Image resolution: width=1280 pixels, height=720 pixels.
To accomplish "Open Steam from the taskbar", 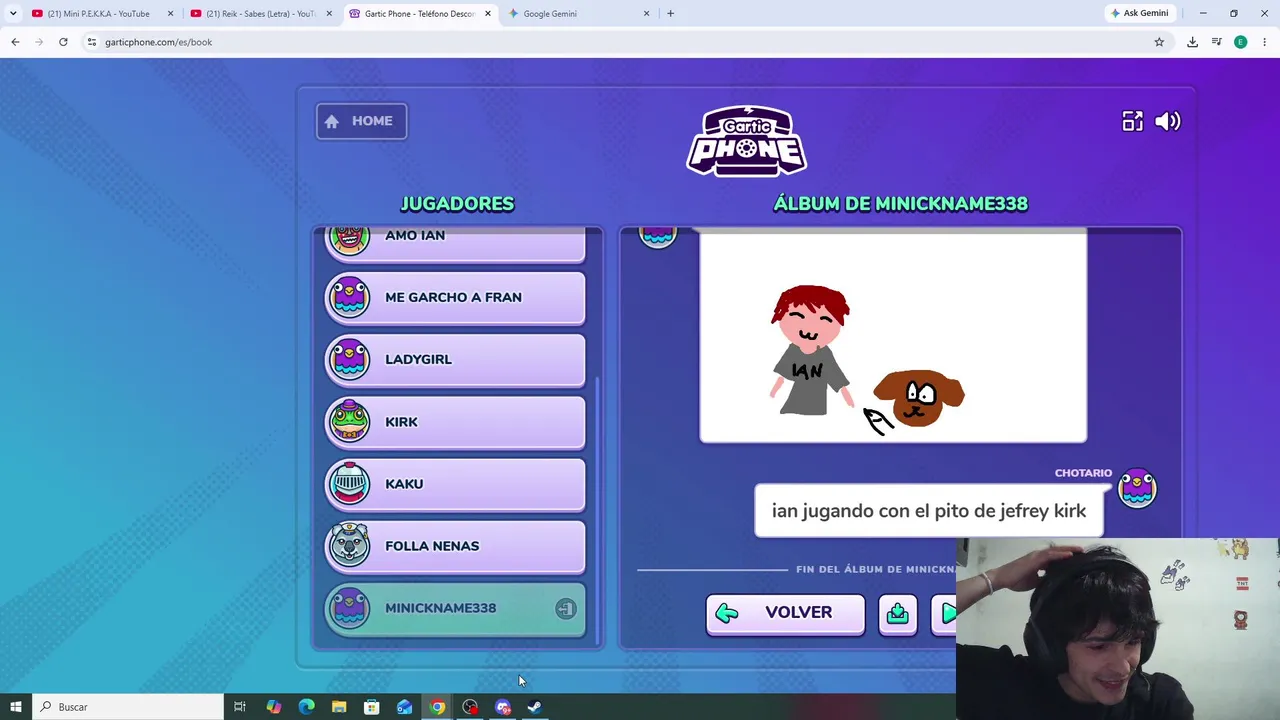I will tap(535, 707).
